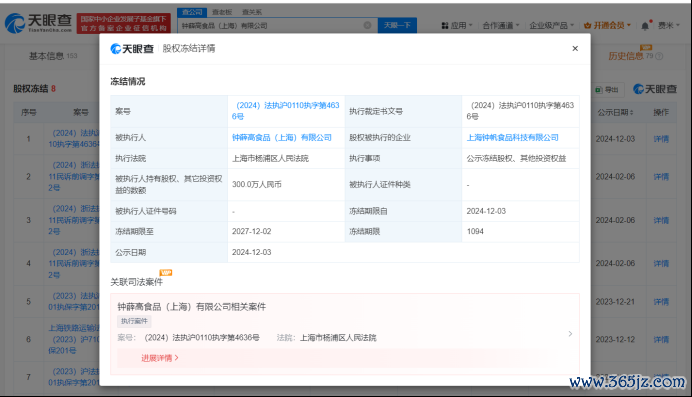The height and width of the screenshot is (397, 692).
Task: Close the 股权冻结详情 dialog
Action: click(575, 49)
